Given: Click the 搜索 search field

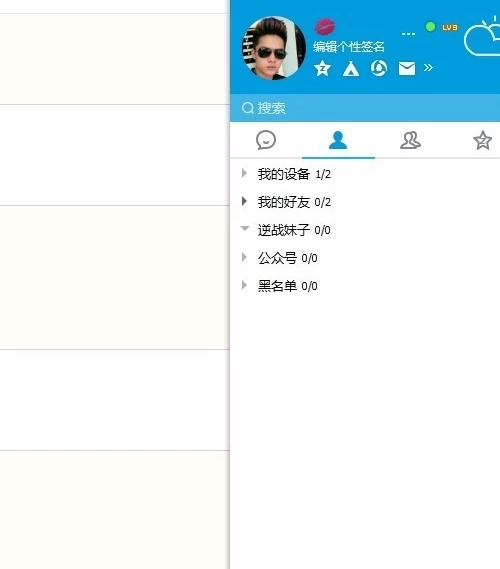Looking at the screenshot, I should pyautogui.click(x=365, y=108).
